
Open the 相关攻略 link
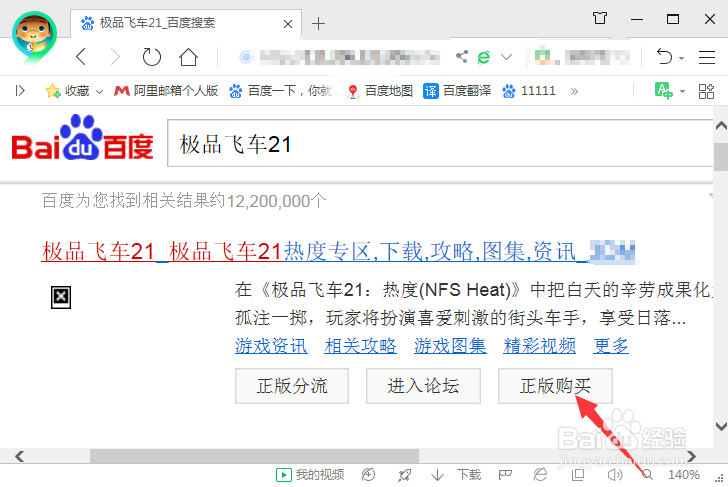click(x=360, y=346)
